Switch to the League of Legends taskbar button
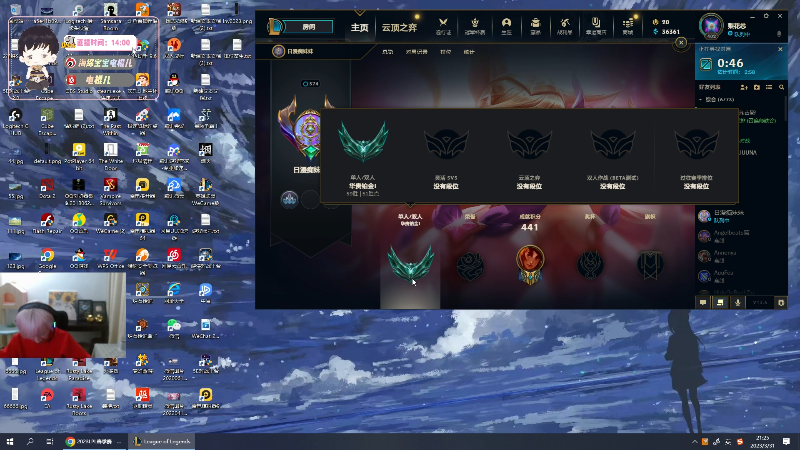 161,441
